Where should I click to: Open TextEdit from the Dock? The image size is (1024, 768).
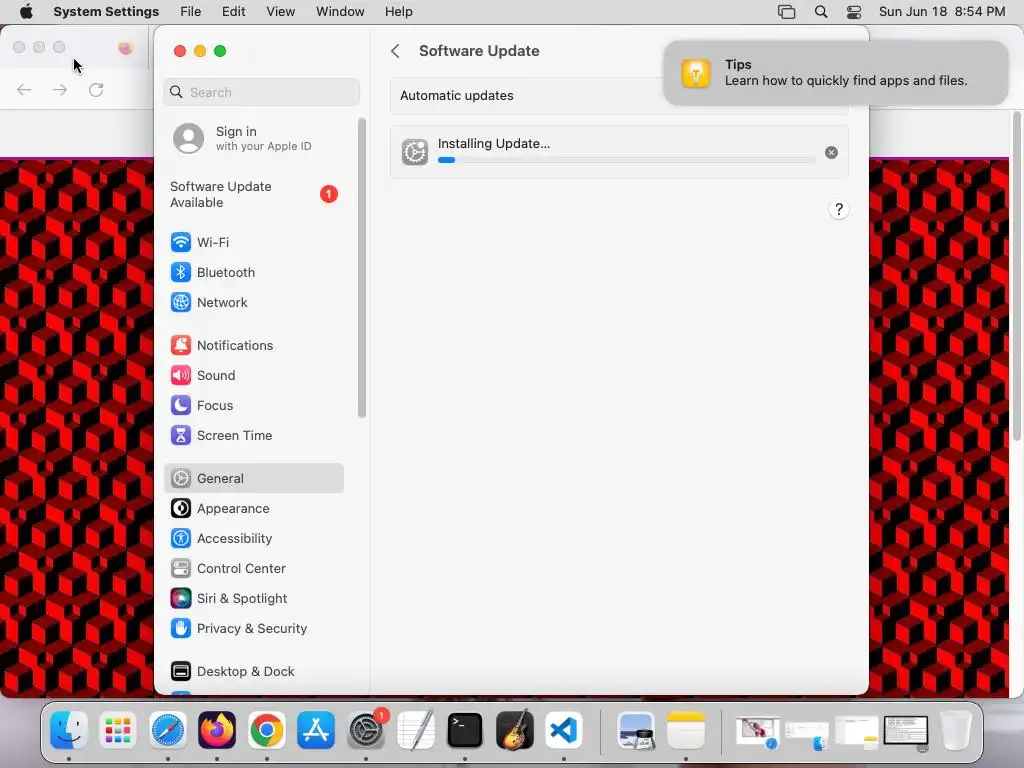(x=415, y=730)
